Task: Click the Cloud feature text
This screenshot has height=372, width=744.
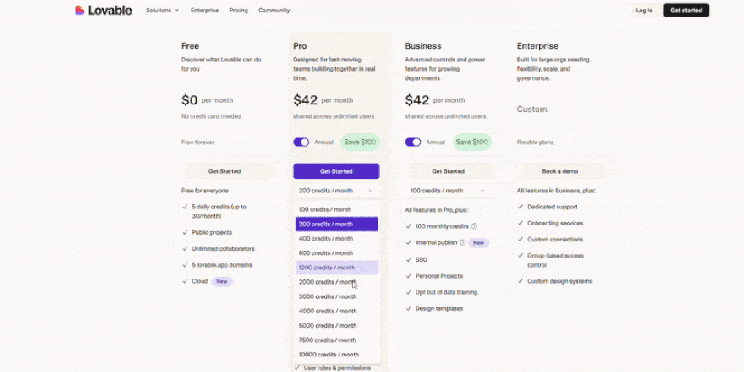Action: 200,281
